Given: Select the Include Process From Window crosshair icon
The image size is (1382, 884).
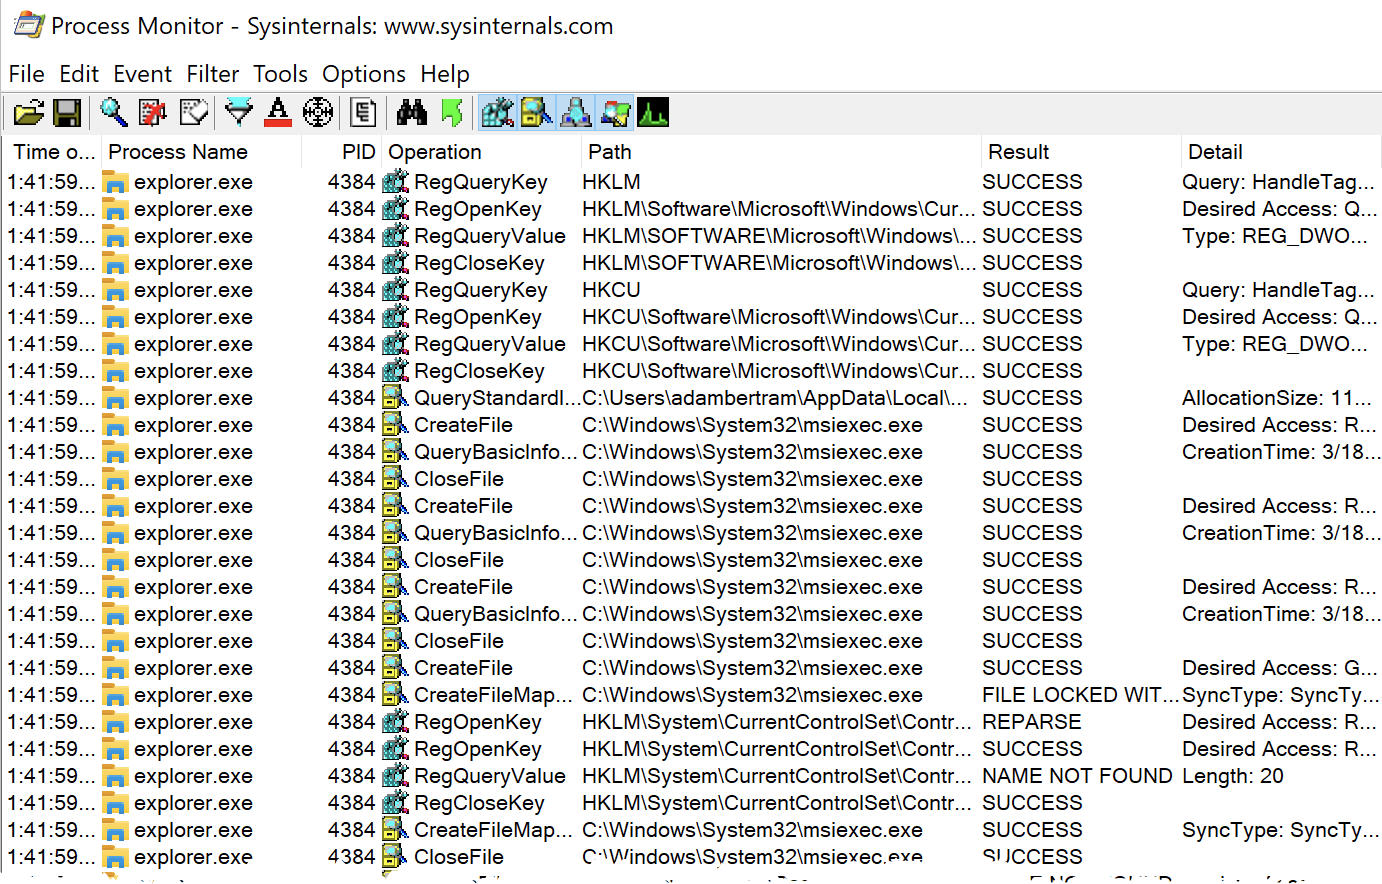Looking at the screenshot, I should 318,113.
